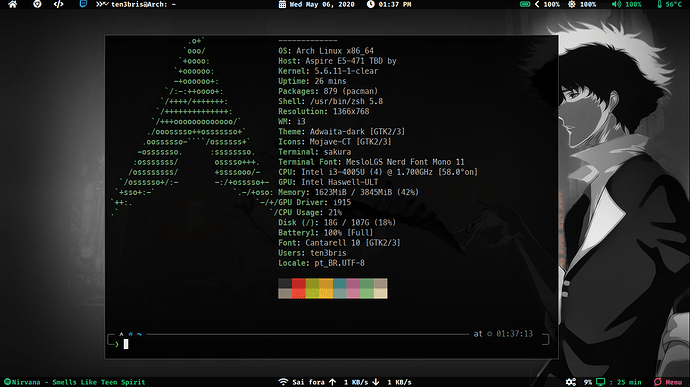Click Nirvana - Smells Like Teen Spirit

pyautogui.click(x=78, y=382)
